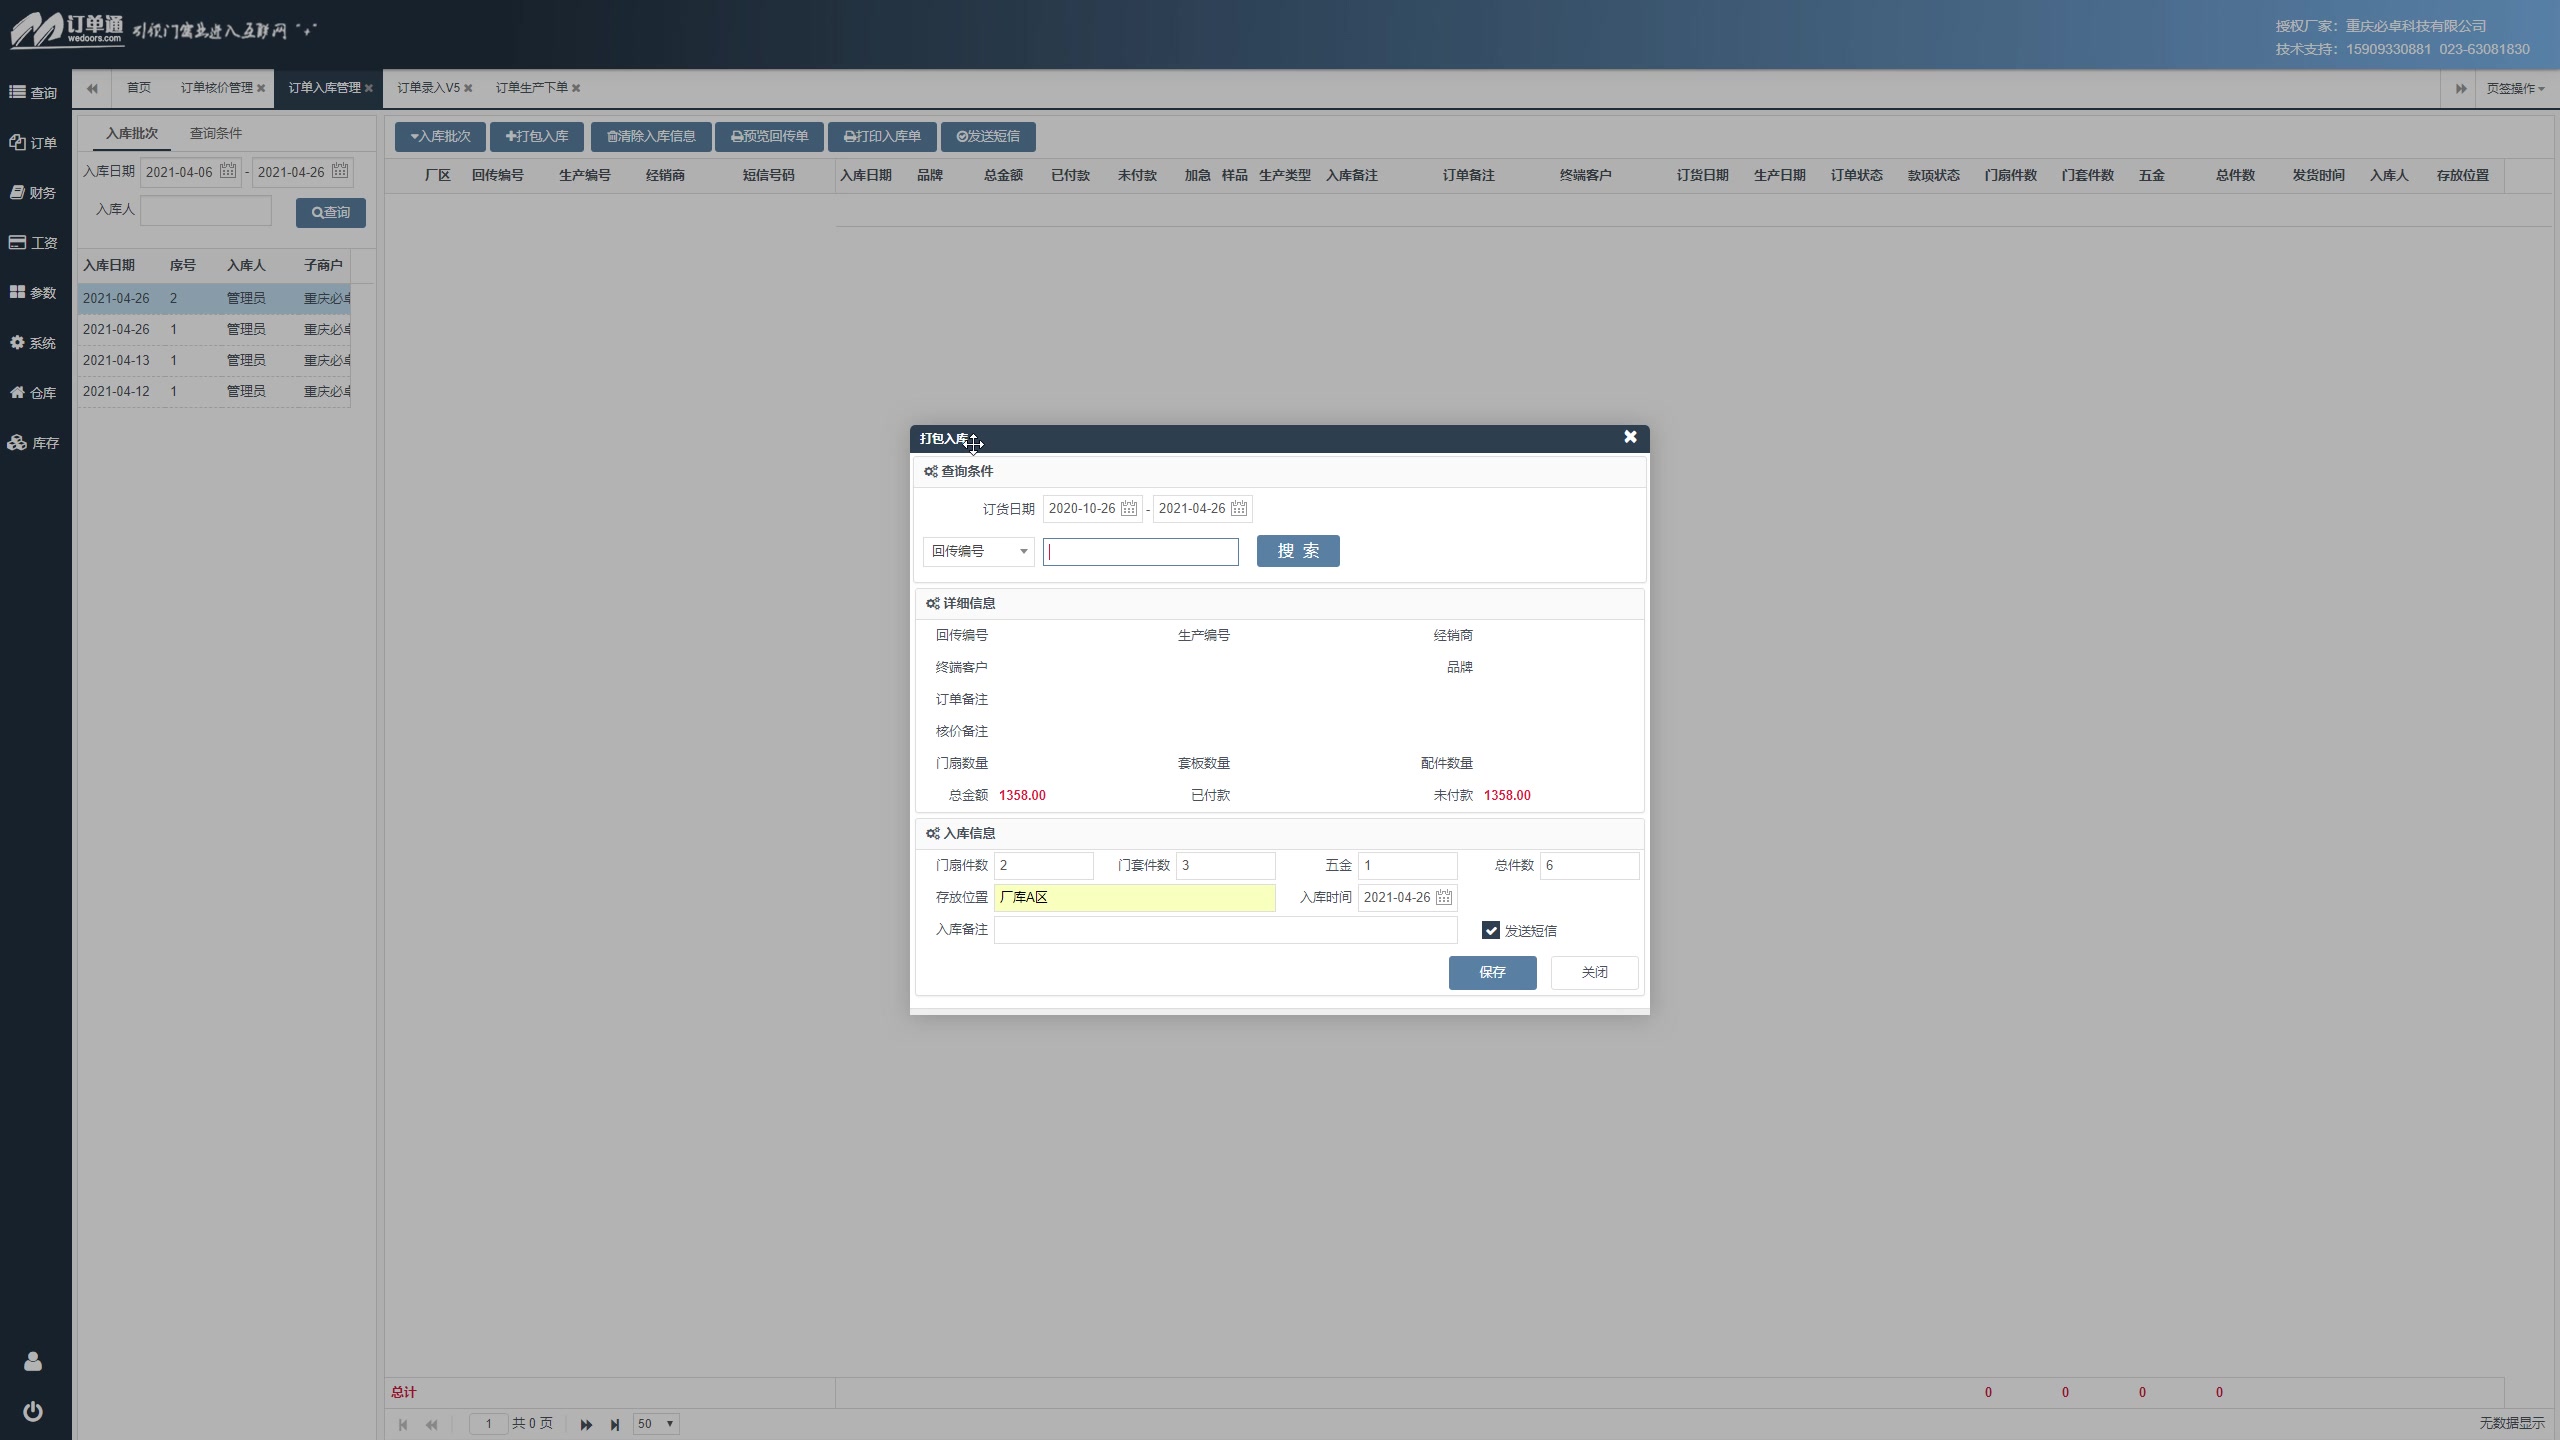Switch to the 订单录入V5 tab
The image size is (2560, 1440).
[428, 88]
